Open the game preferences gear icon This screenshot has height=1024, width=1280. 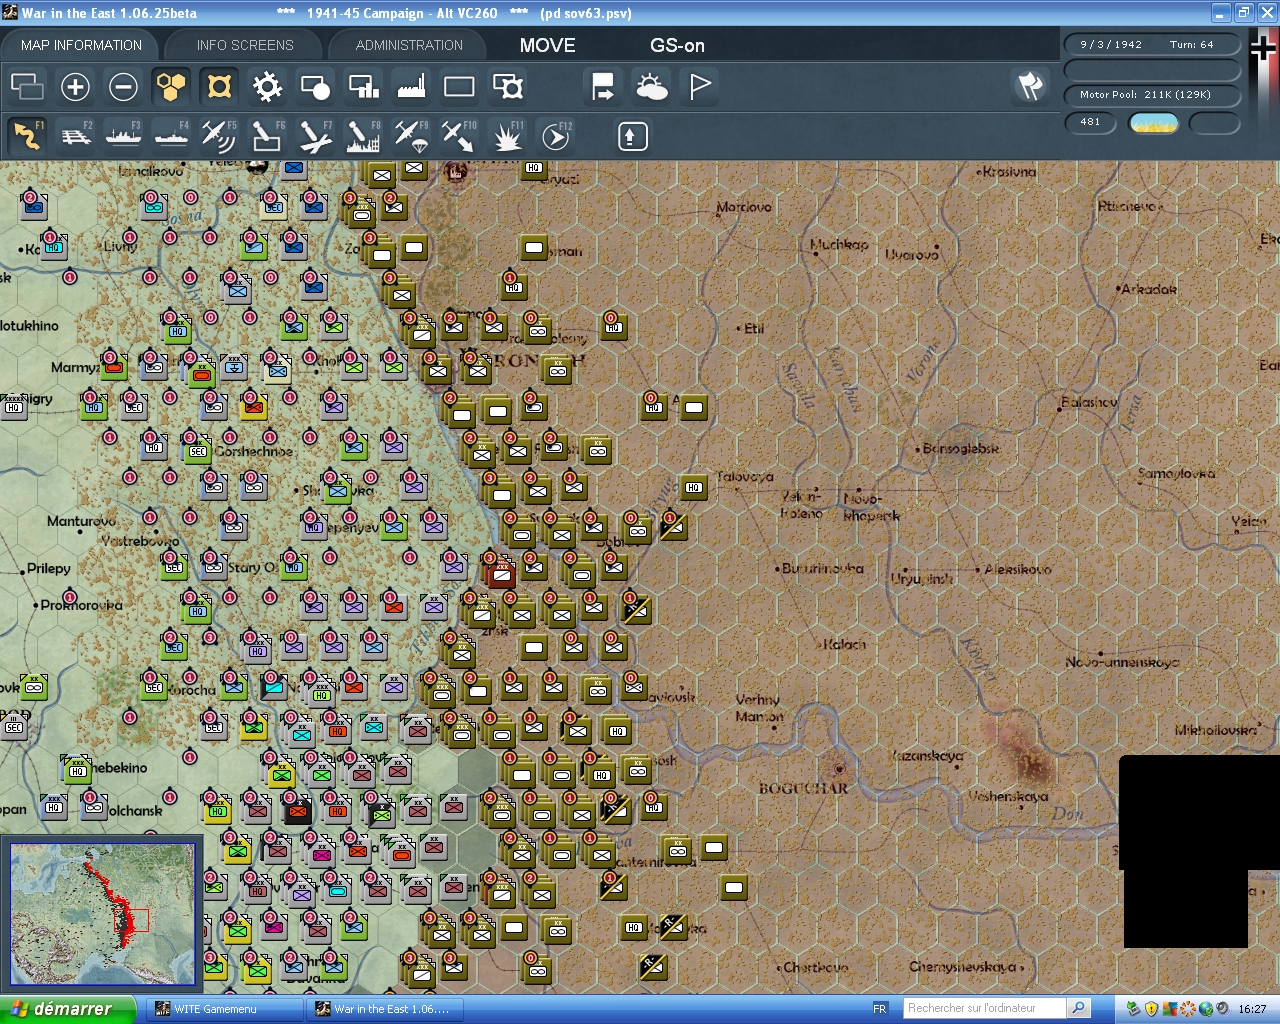click(266, 87)
